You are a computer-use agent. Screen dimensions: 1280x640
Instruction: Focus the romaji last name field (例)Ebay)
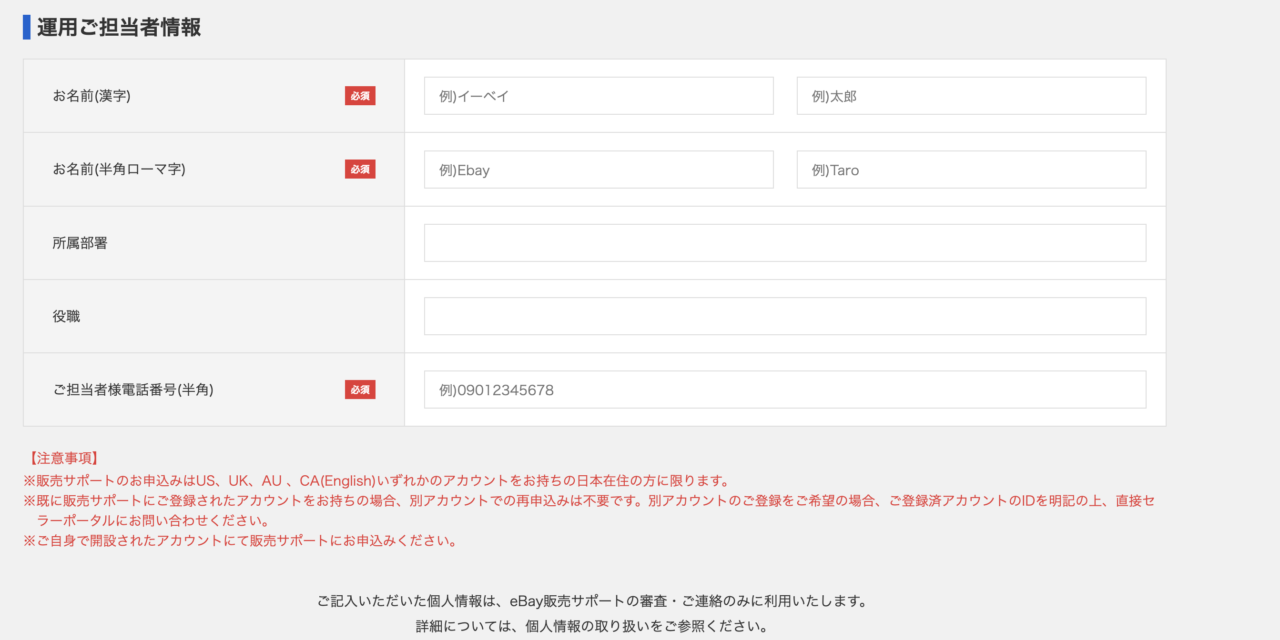(598, 170)
